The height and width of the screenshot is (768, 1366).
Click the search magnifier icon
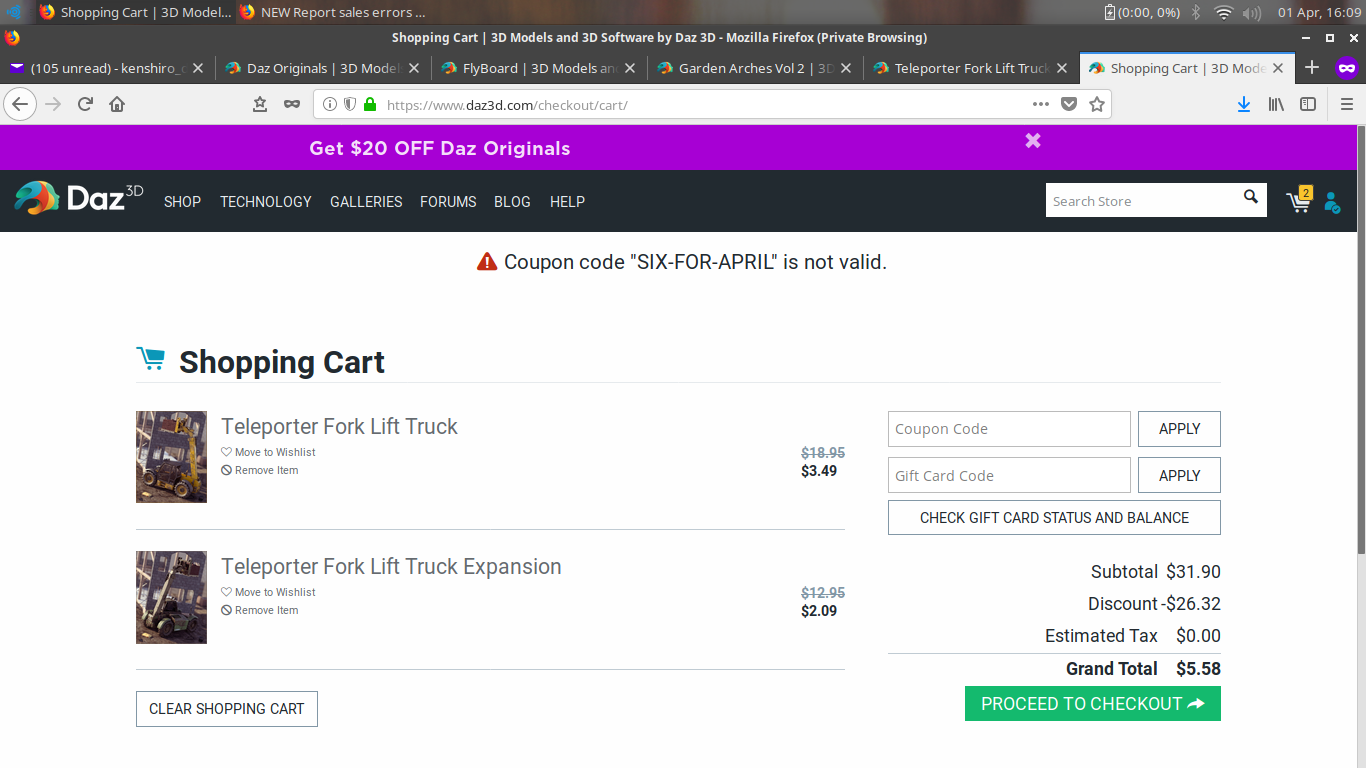point(1250,197)
